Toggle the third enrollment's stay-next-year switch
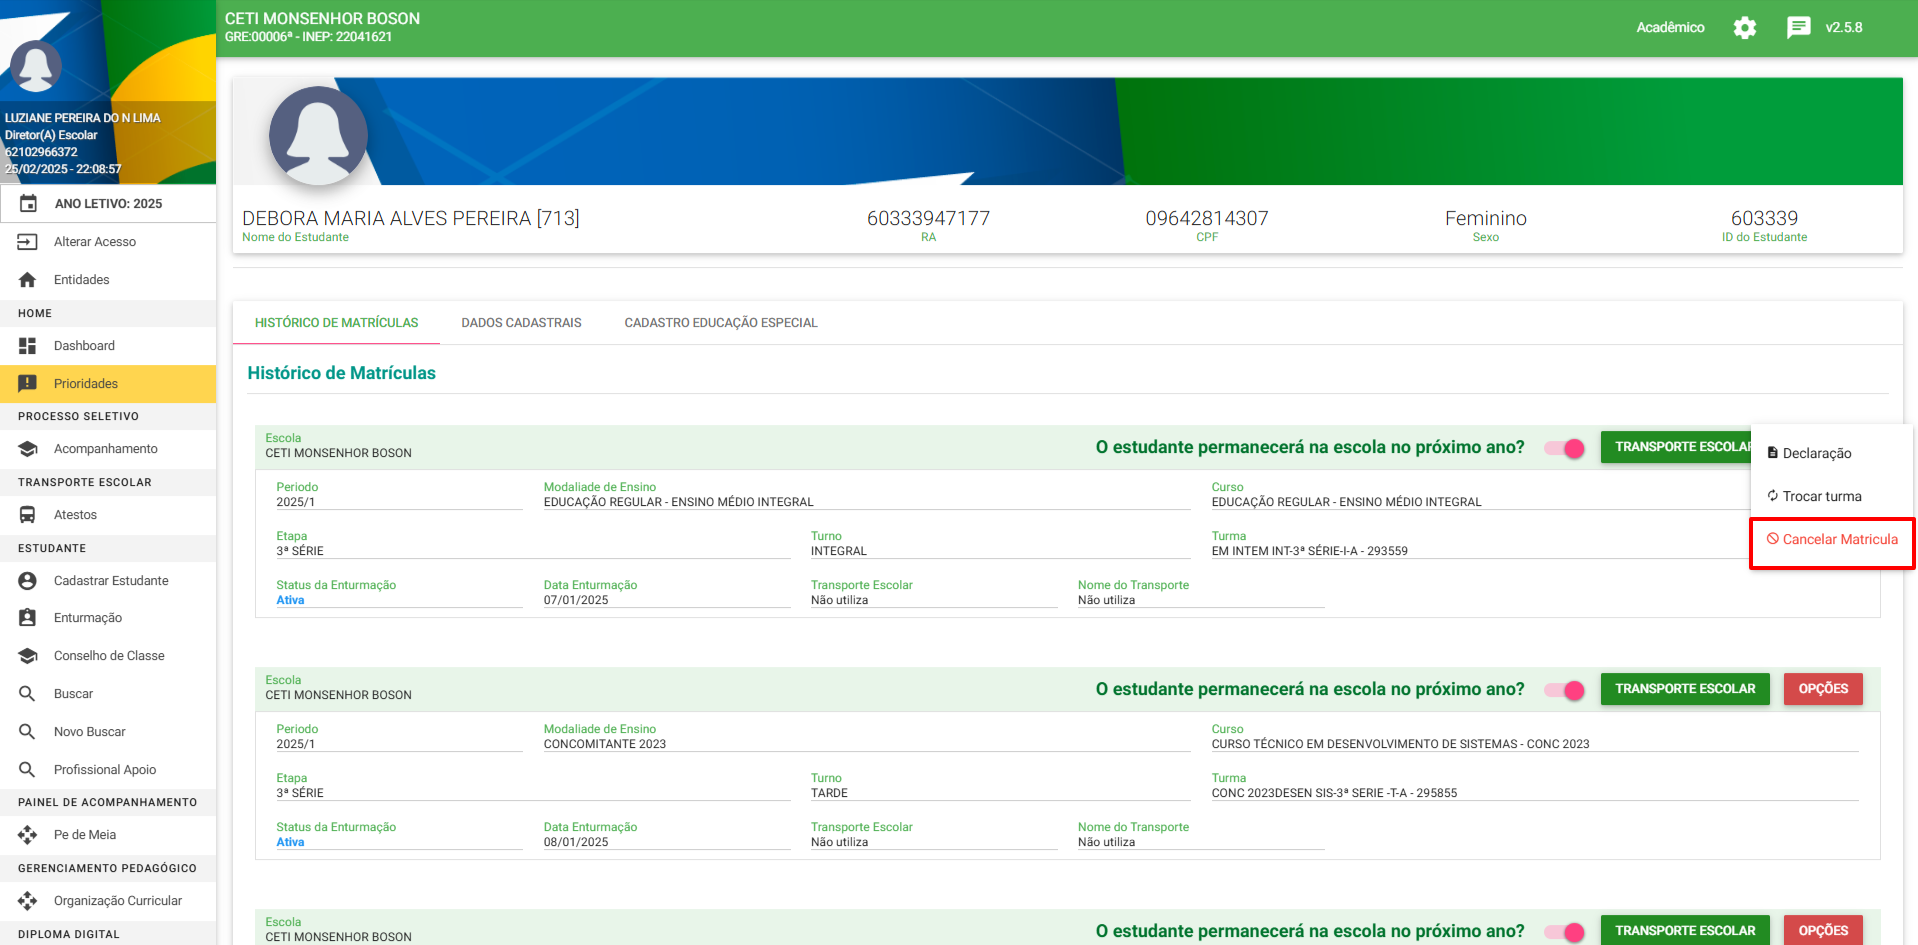This screenshot has width=1918, height=945. pos(1565,931)
